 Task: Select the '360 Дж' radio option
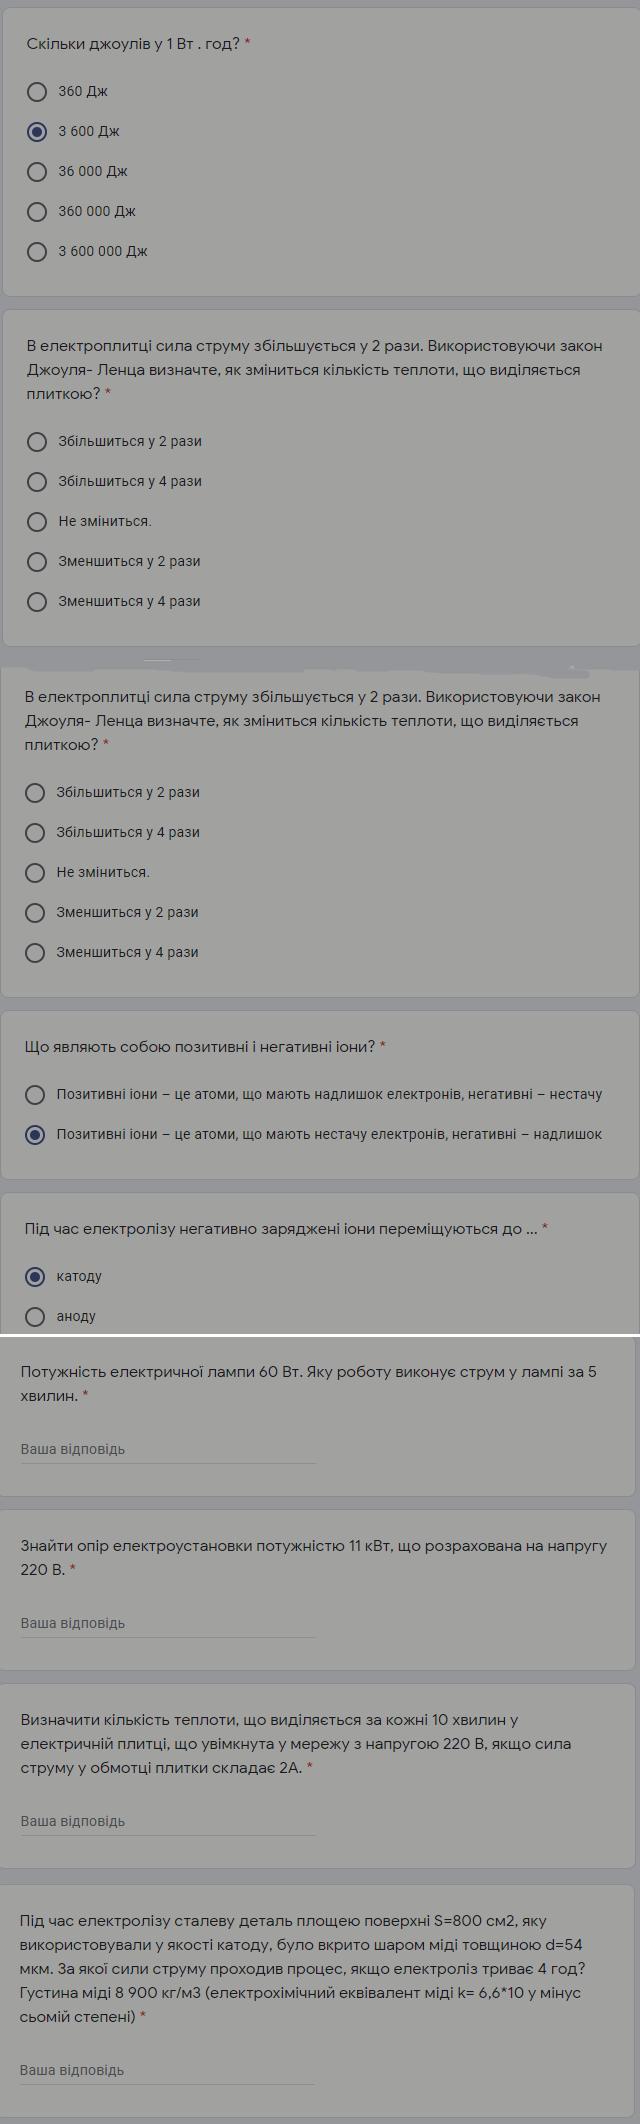coord(37,92)
